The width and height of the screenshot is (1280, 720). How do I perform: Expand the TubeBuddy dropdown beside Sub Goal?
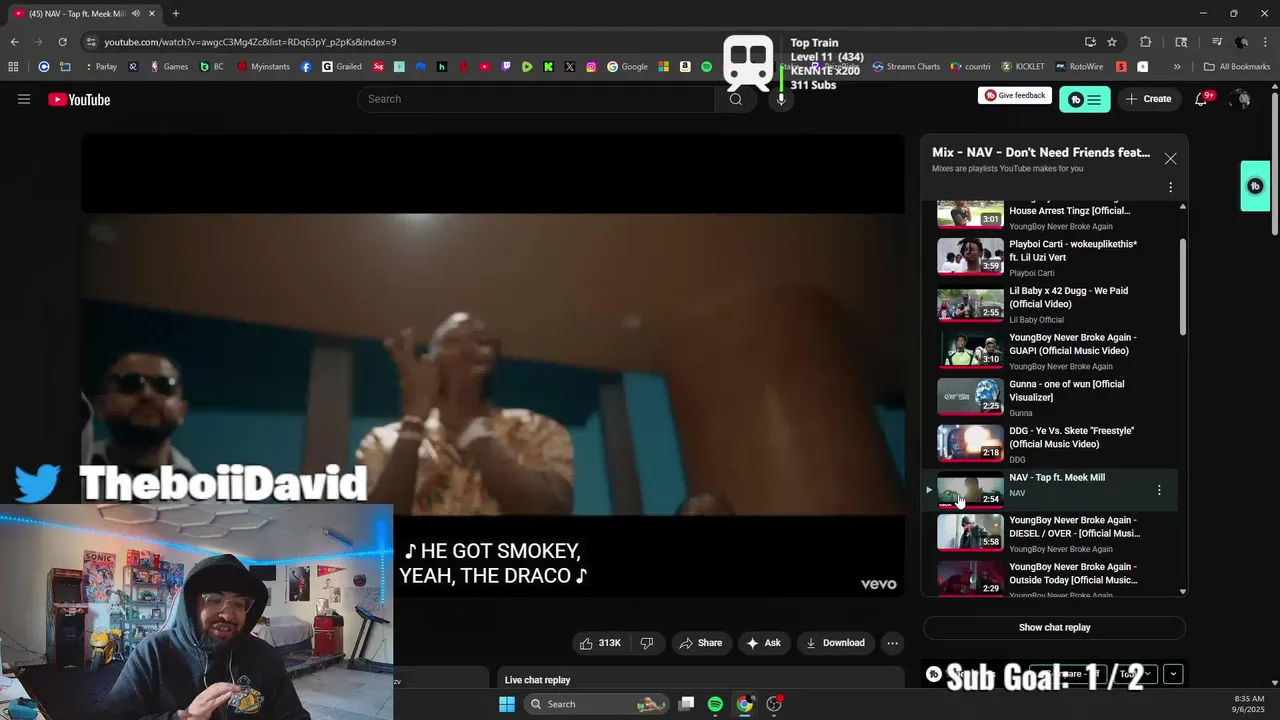coord(1173,674)
